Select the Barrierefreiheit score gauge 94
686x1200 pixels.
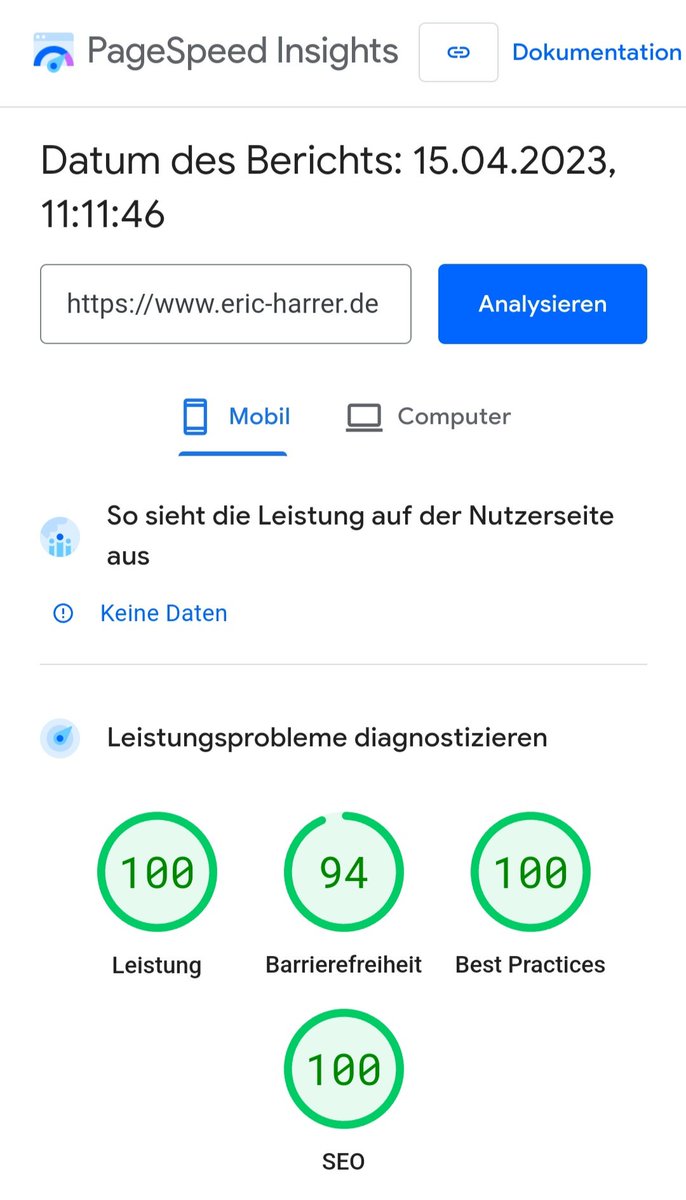(x=344, y=872)
